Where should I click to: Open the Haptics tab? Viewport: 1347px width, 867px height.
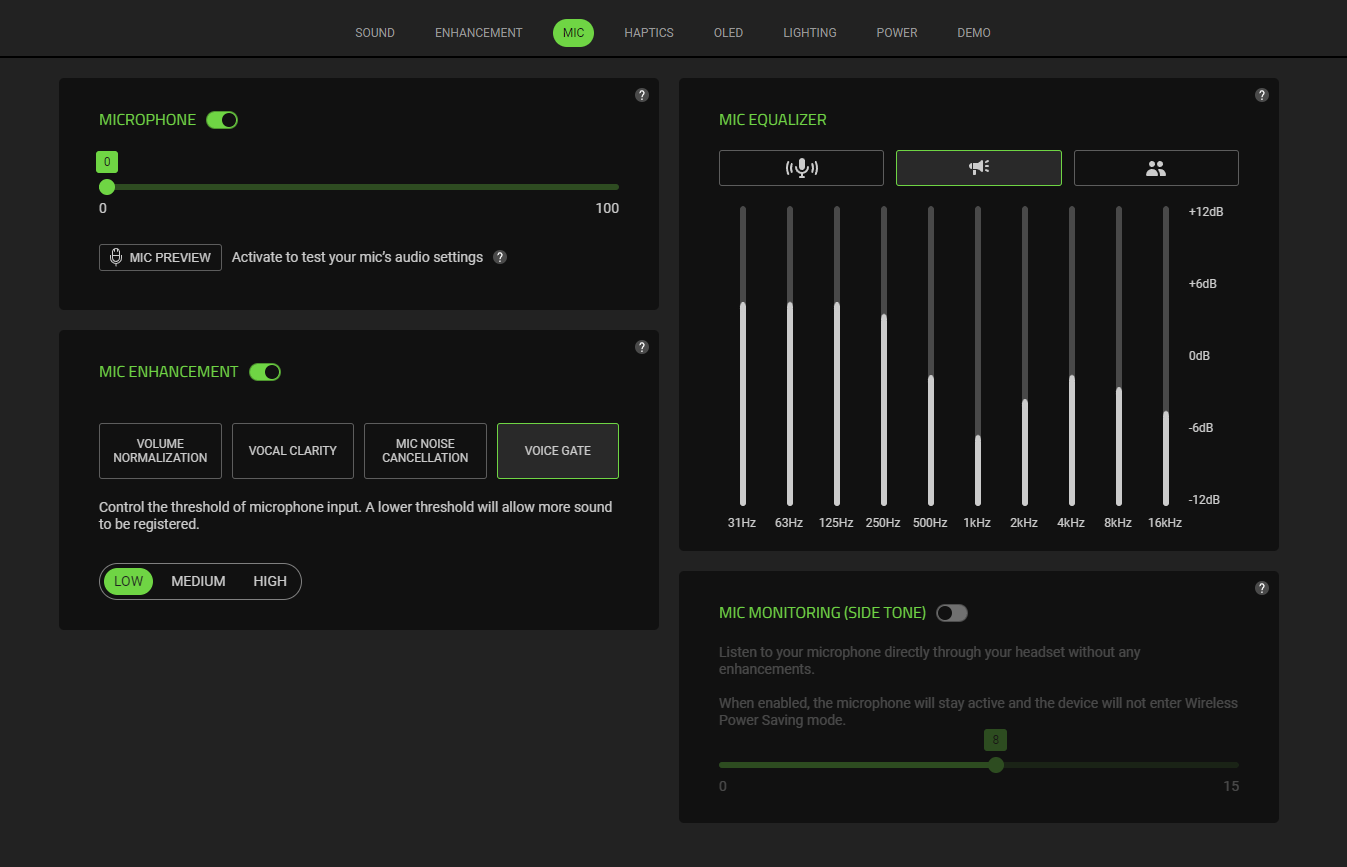point(649,33)
